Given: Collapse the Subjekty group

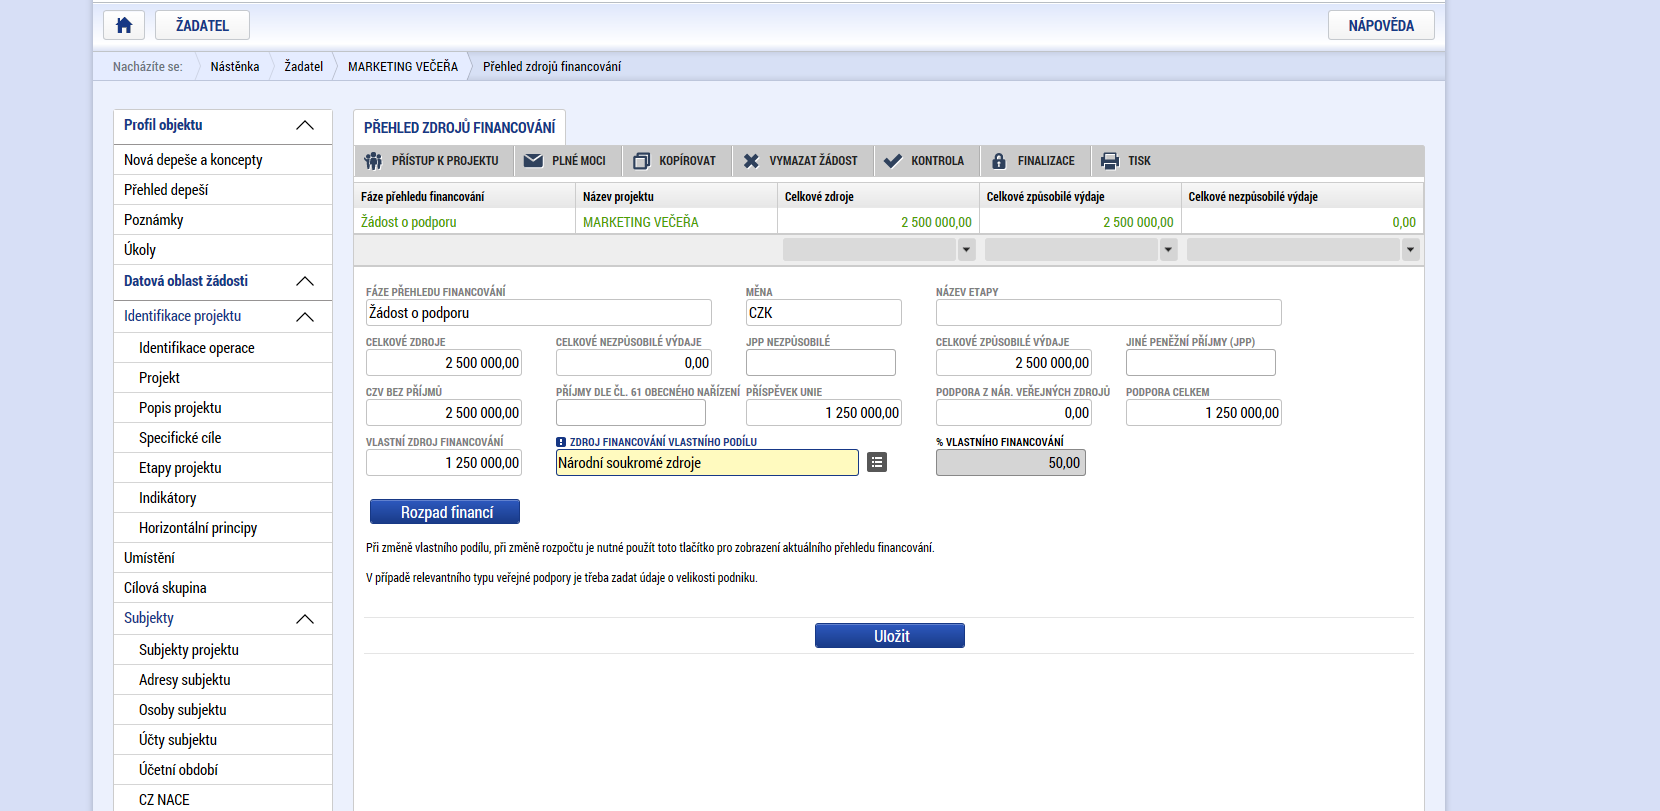Looking at the screenshot, I should coord(305,619).
